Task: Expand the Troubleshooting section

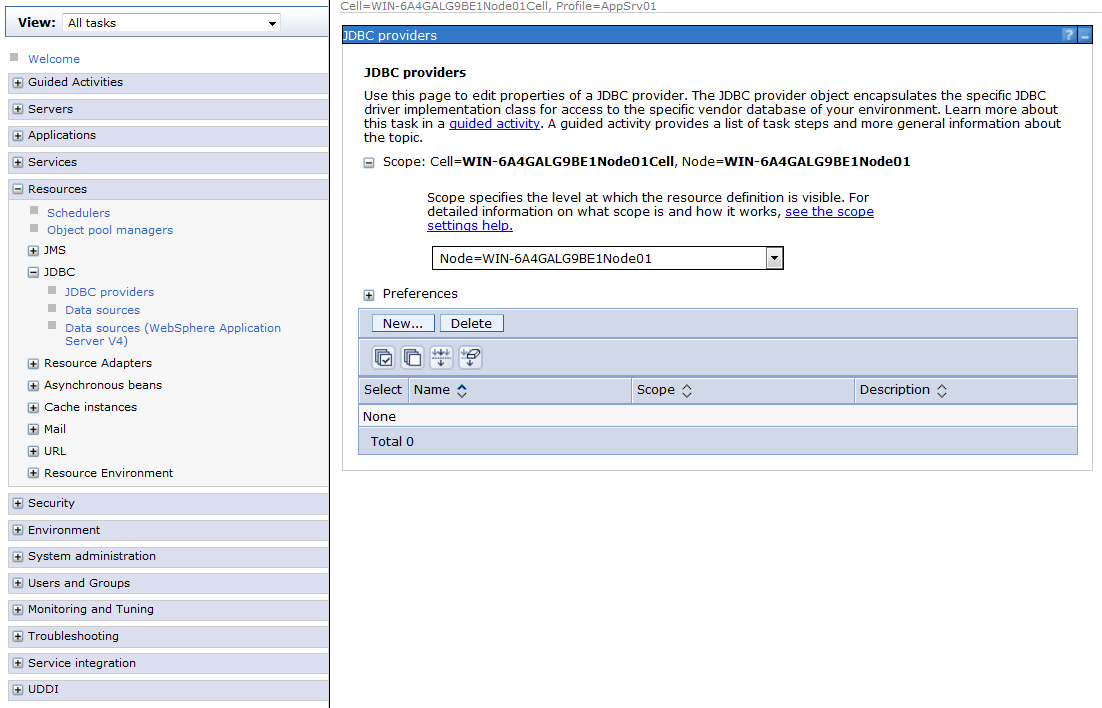Action: click(x=18, y=636)
